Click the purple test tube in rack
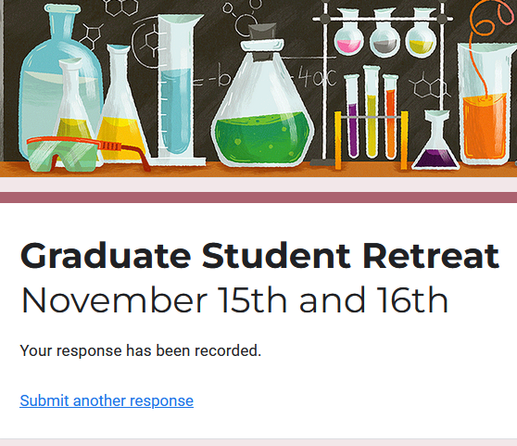The height and width of the screenshot is (446, 517). pyautogui.click(x=352, y=117)
